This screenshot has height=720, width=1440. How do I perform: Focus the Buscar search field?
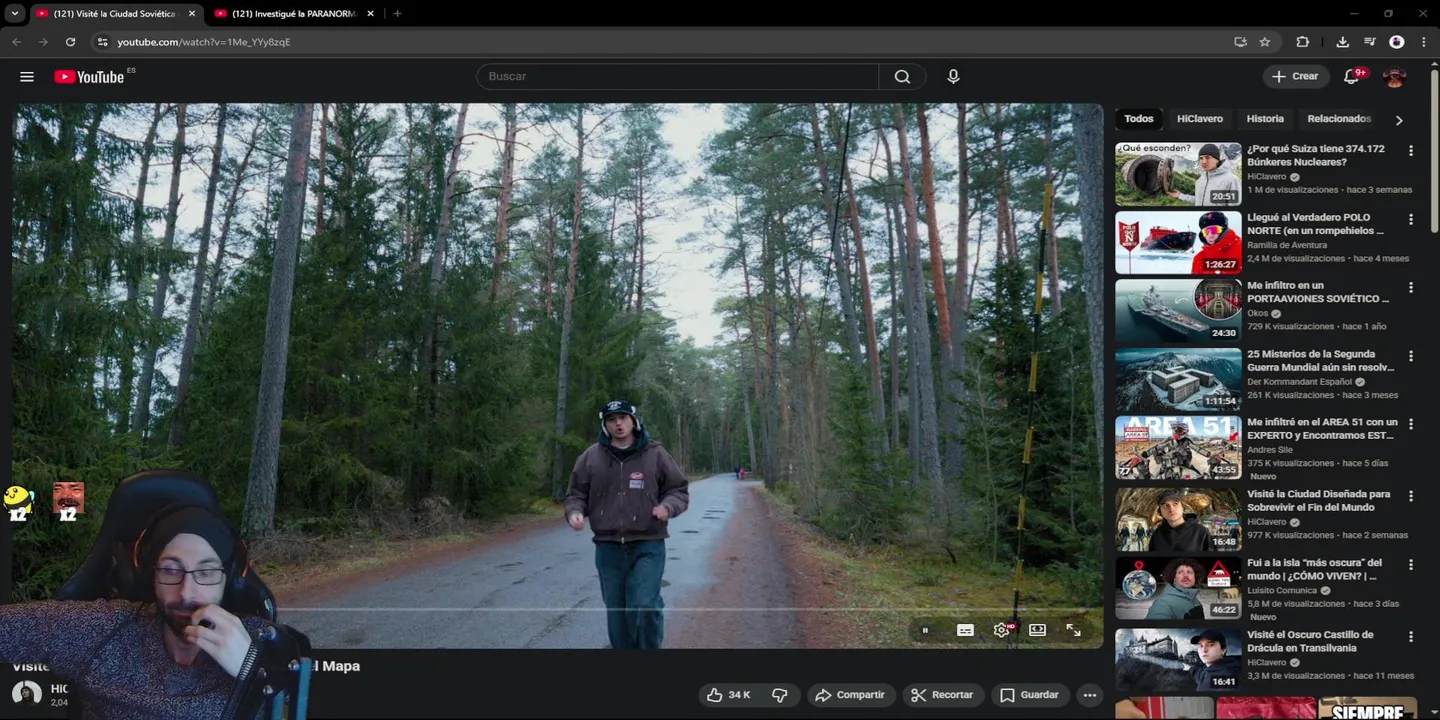coord(678,77)
